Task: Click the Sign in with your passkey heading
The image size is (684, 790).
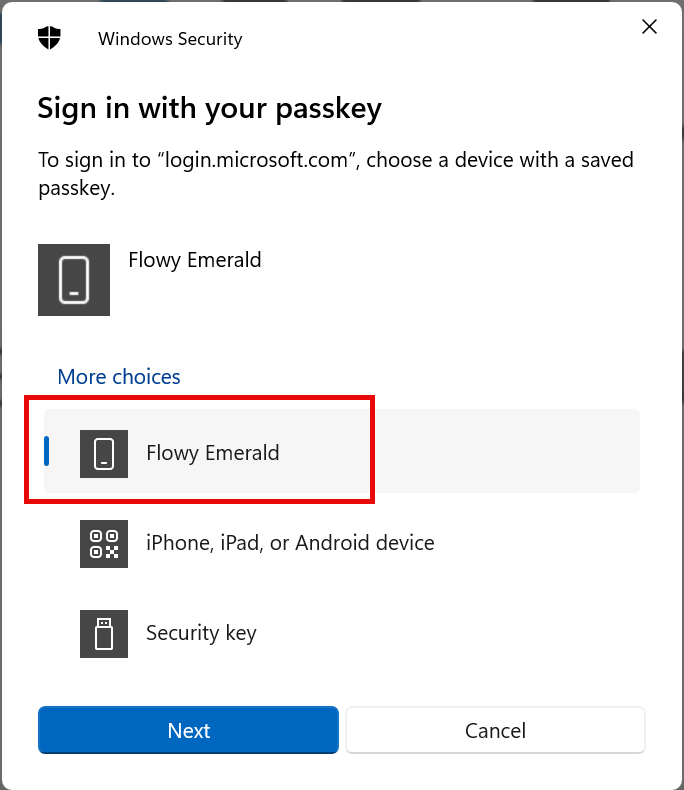Action: point(210,109)
